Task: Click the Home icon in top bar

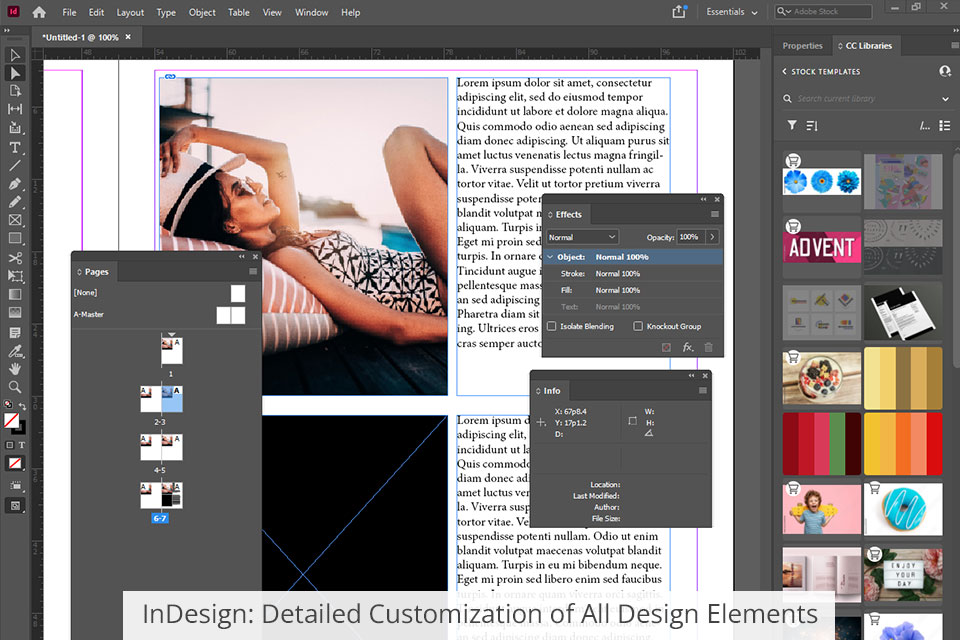Action: pos(39,12)
